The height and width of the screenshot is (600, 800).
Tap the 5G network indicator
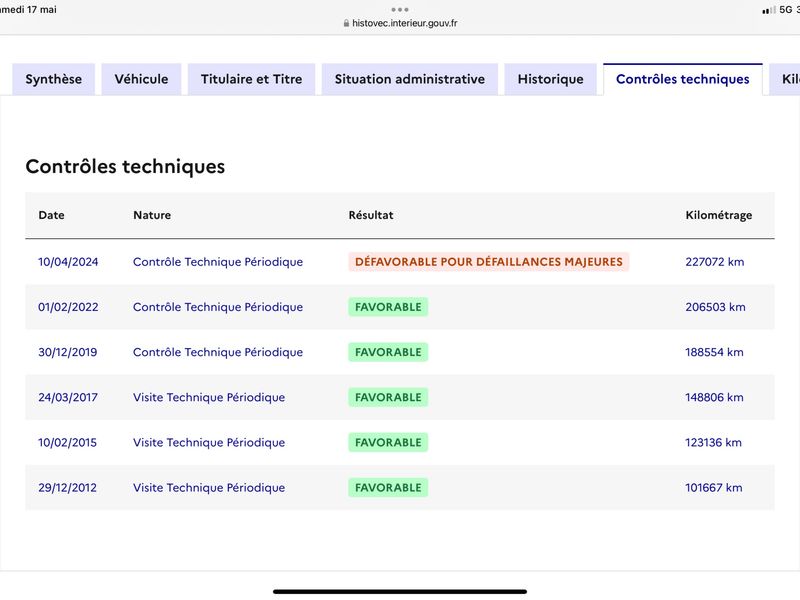[786, 10]
